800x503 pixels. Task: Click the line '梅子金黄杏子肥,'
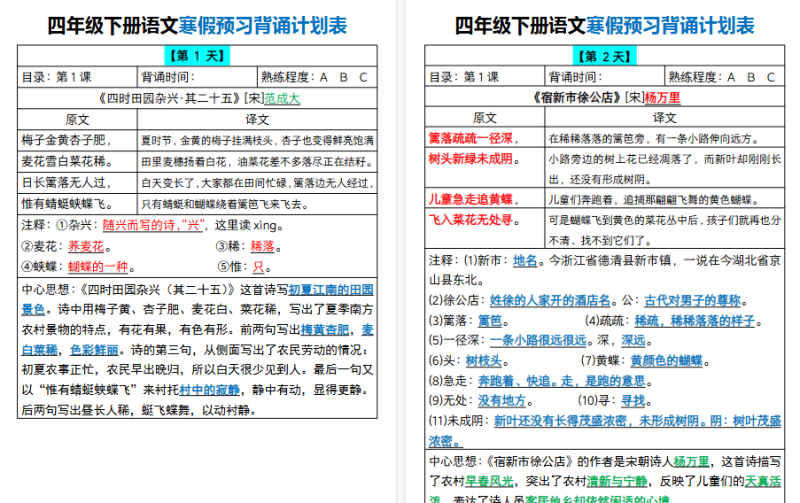[66, 140]
